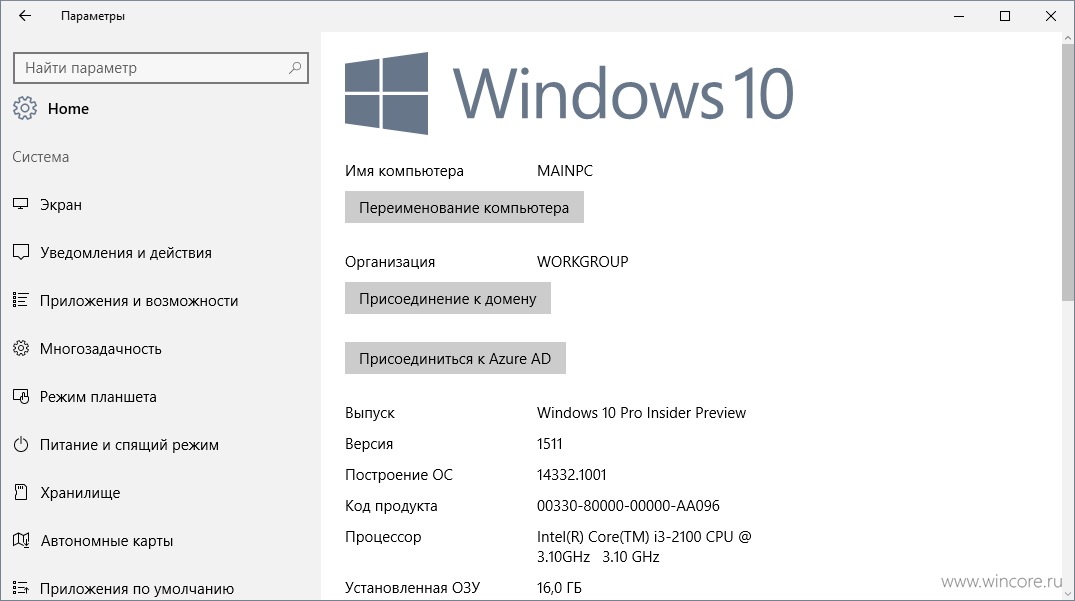Click the Экран monitor icon
Screen dimensions: 1075x601
(x=21, y=204)
